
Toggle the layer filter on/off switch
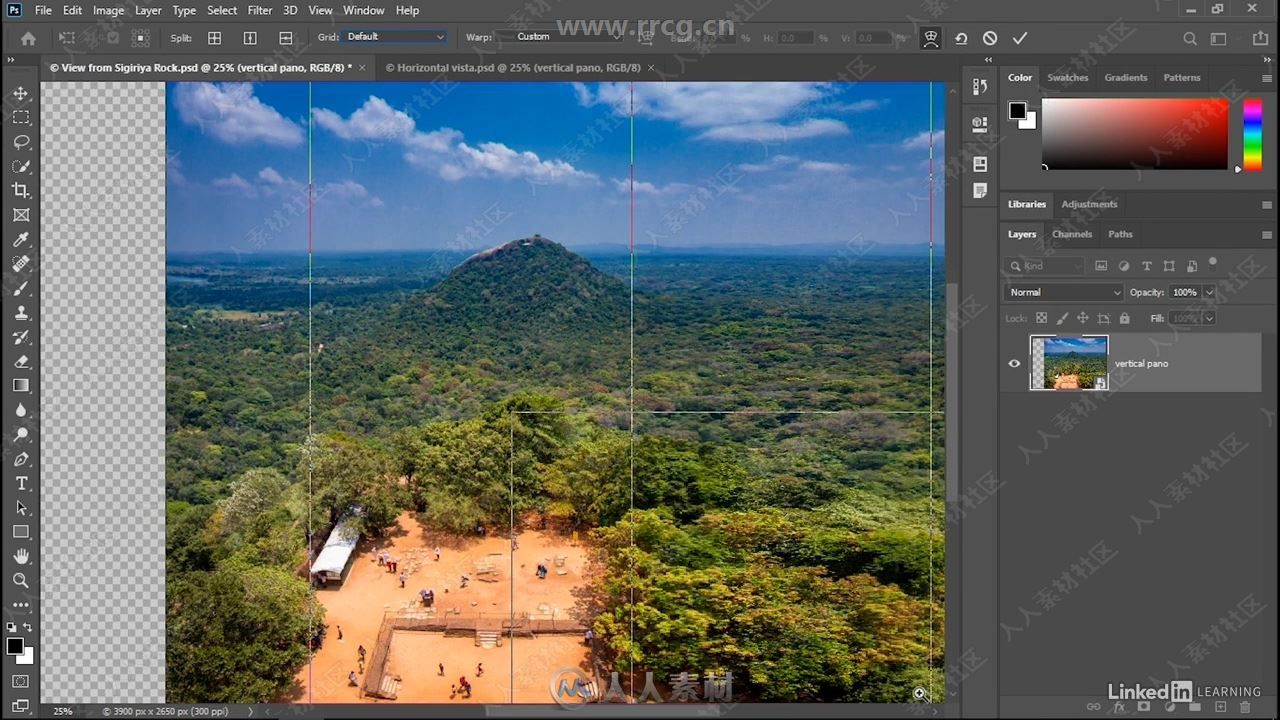1213,263
